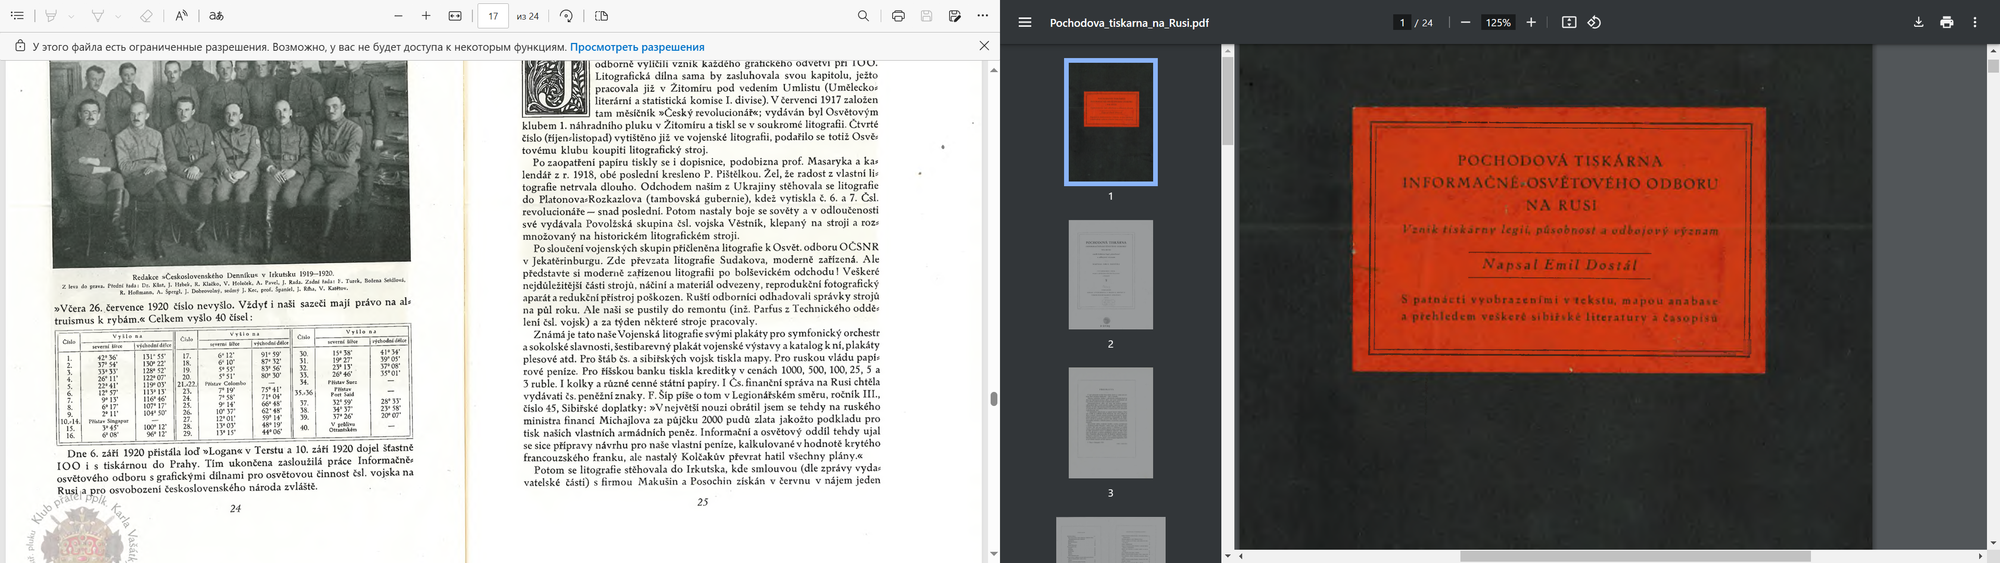
Task: Open Page view options in the left viewer
Action: click(601, 16)
